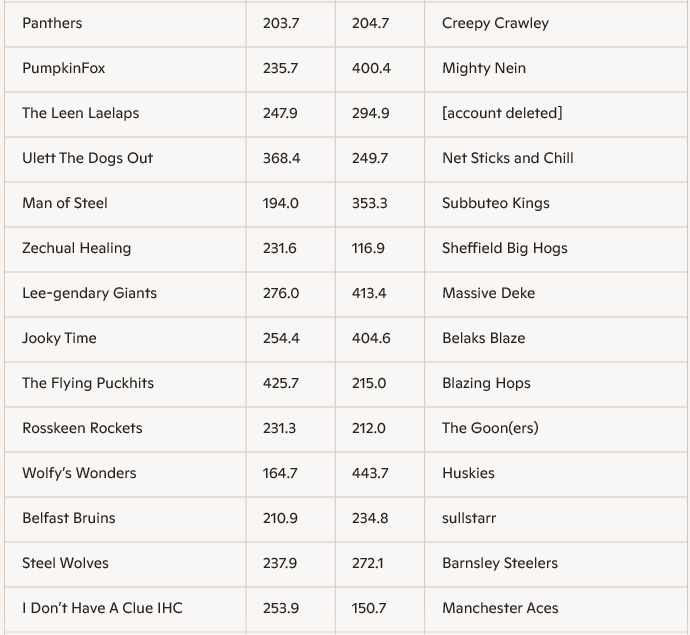Click the Panthers team name
This screenshot has width=690, height=635.
coord(52,23)
